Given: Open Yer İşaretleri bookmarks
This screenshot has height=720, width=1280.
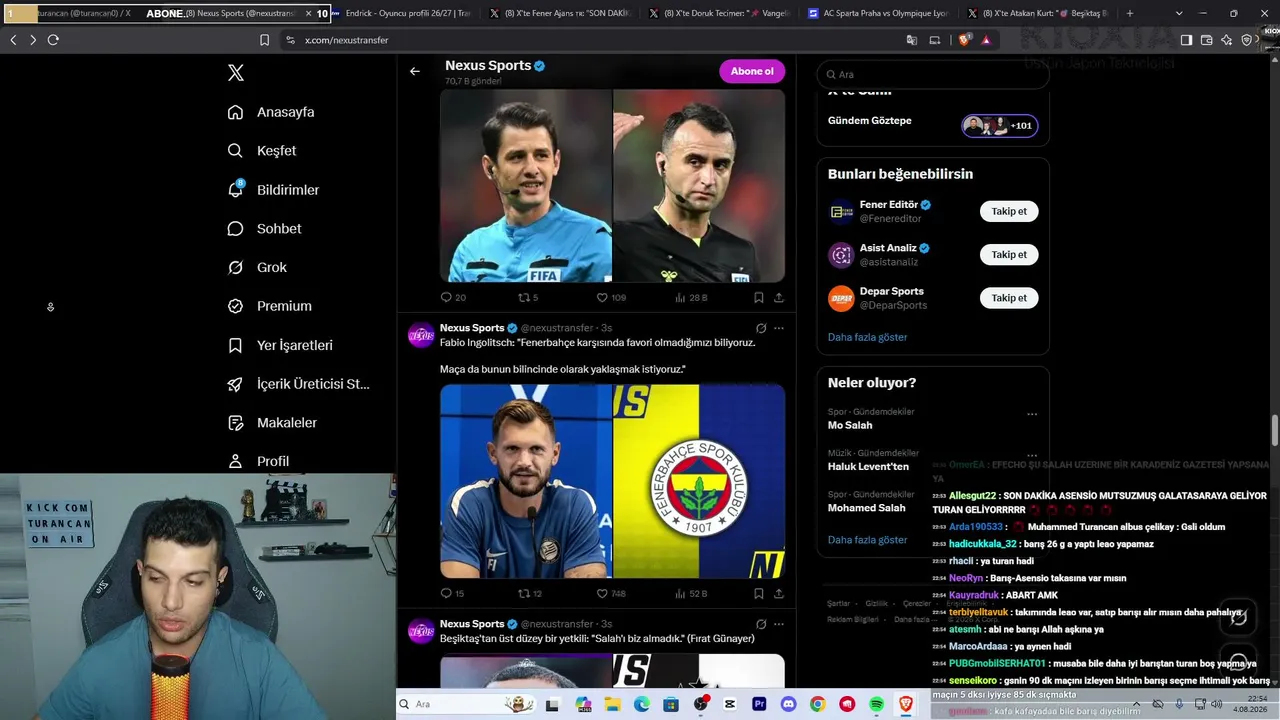Looking at the screenshot, I should click(280, 345).
